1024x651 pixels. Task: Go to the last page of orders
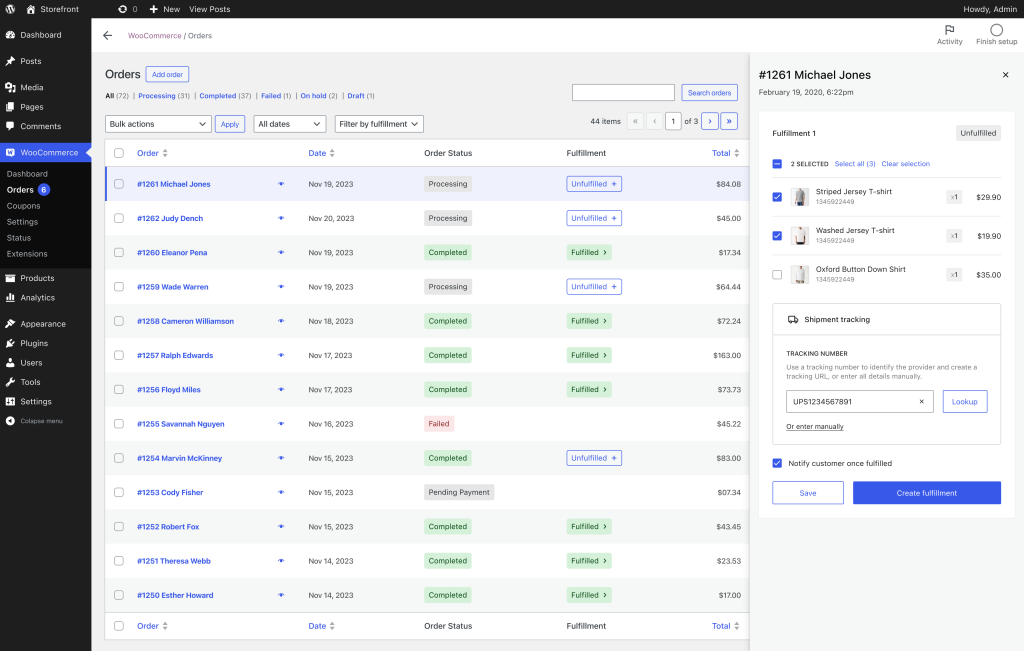(x=729, y=121)
